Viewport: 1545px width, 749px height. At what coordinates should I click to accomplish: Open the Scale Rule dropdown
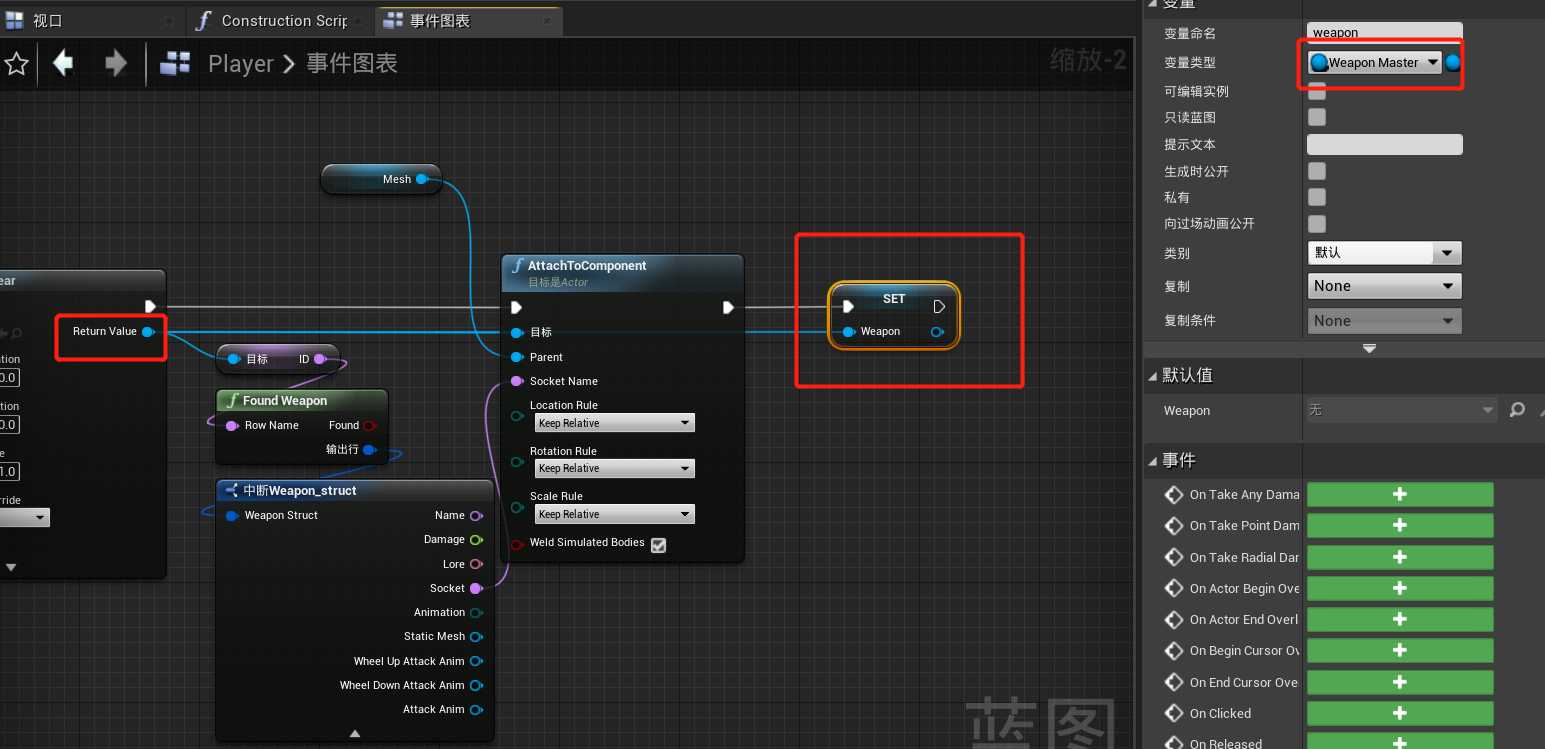(614, 514)
